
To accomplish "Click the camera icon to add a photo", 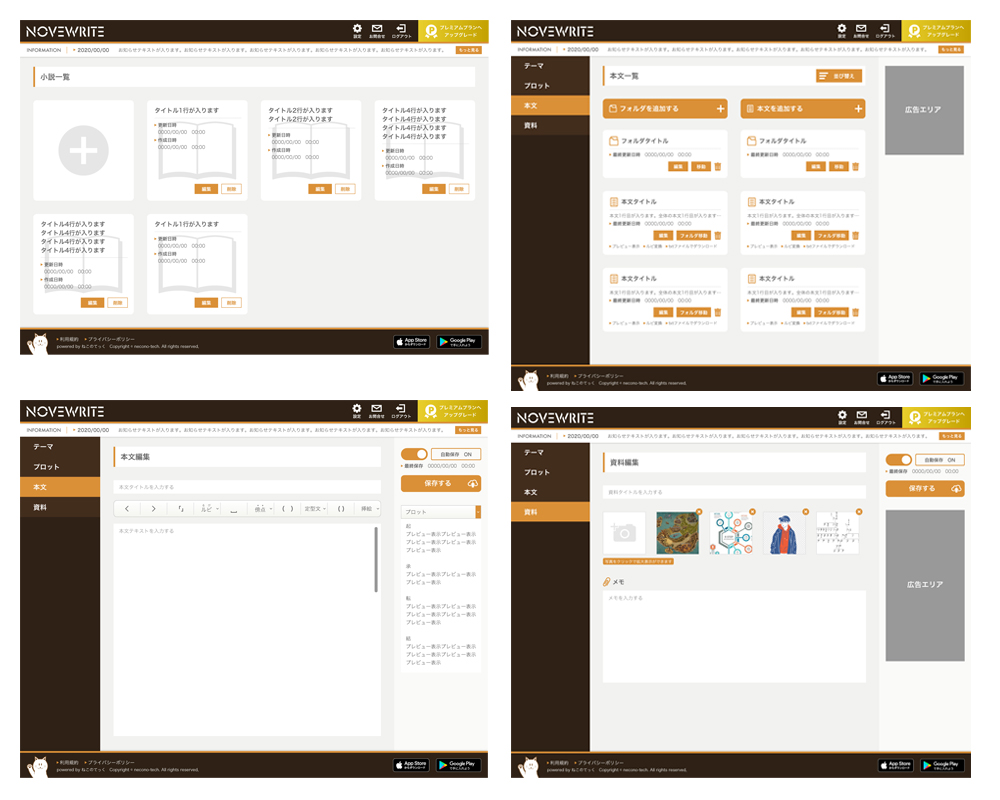I will [x=624, y=533].
